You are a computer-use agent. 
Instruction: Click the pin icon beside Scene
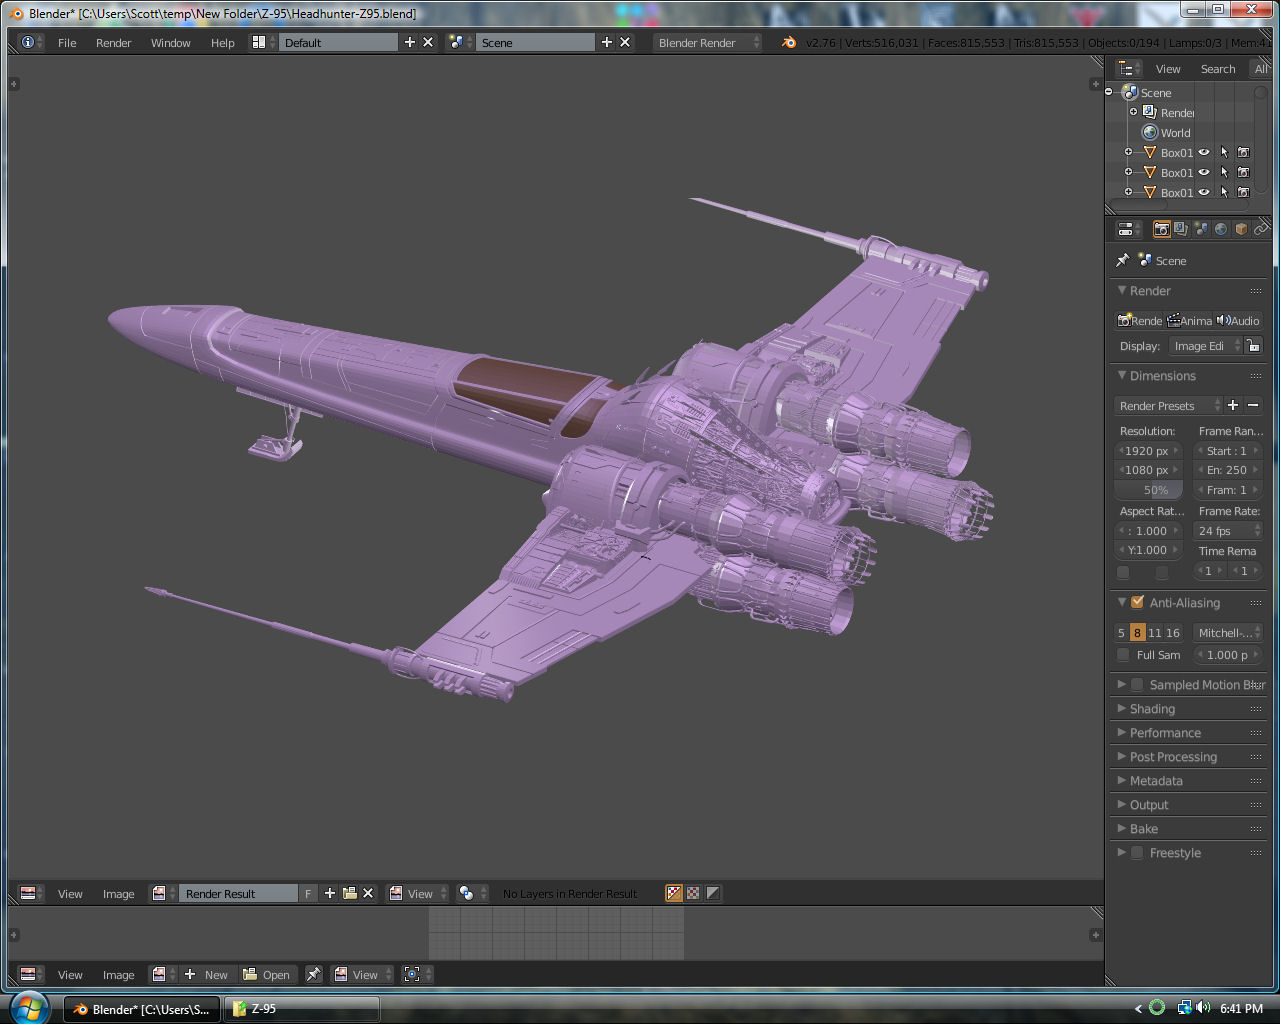click(x=1122, y=260)
